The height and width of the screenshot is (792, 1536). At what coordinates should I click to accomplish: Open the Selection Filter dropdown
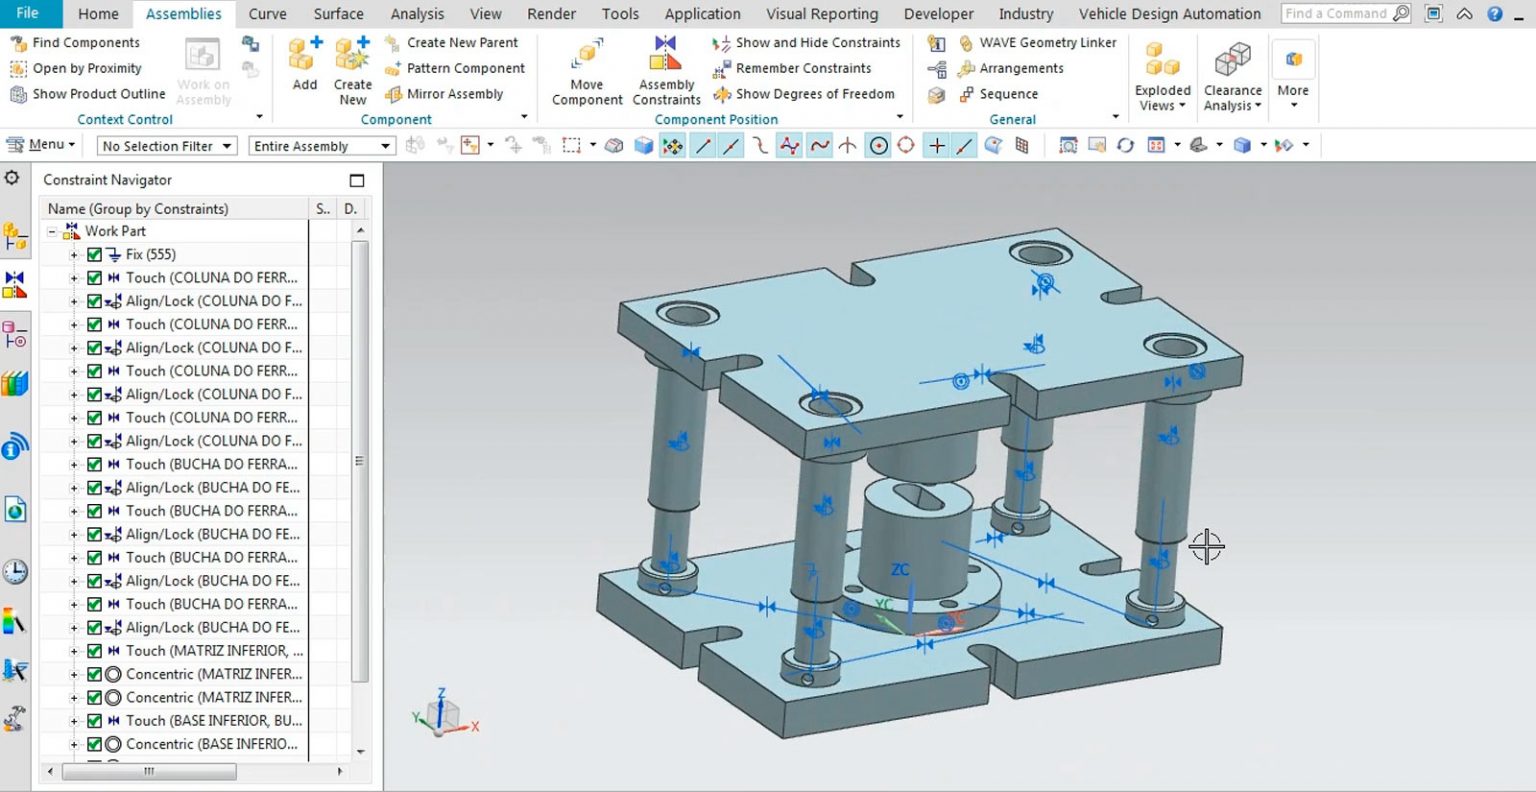click(x=230, y=145)
